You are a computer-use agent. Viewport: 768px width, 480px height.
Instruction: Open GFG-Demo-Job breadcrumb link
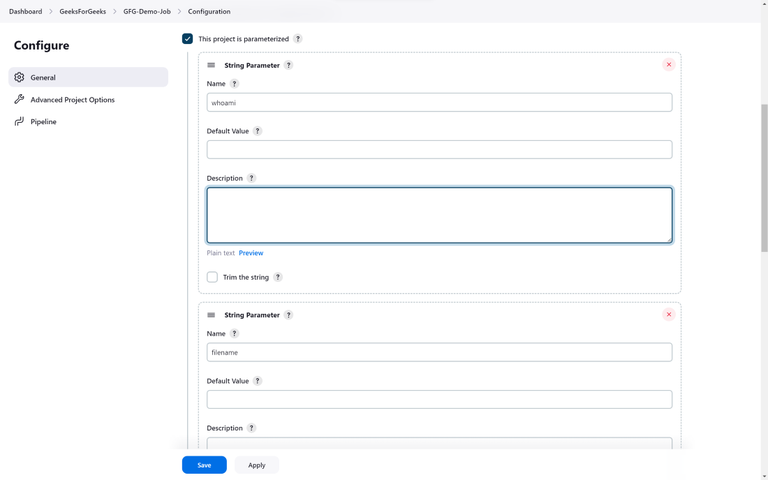[x=147, y=11]
